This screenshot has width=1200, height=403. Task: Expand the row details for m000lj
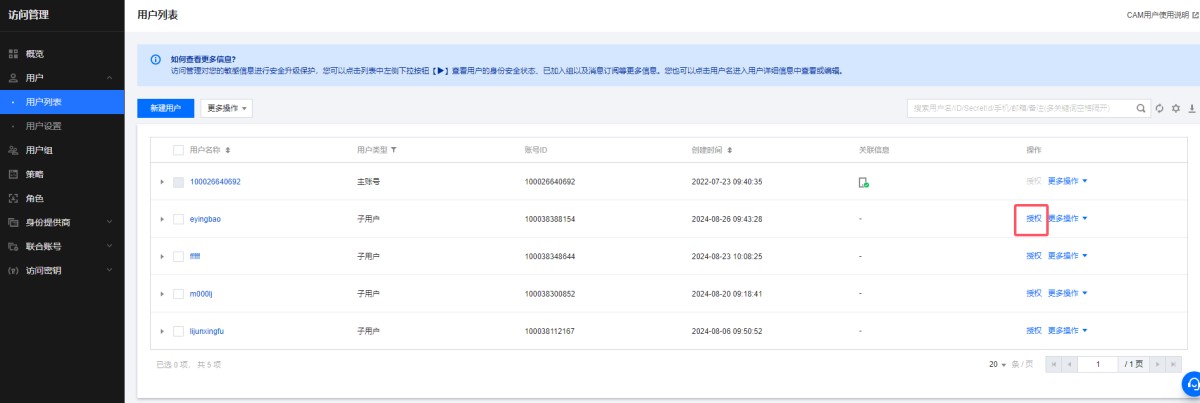162,294
